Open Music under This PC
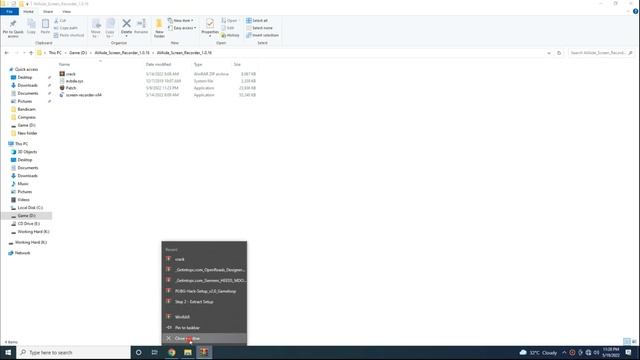The height and width of the screenshot is (360, 640). (23, 184)
